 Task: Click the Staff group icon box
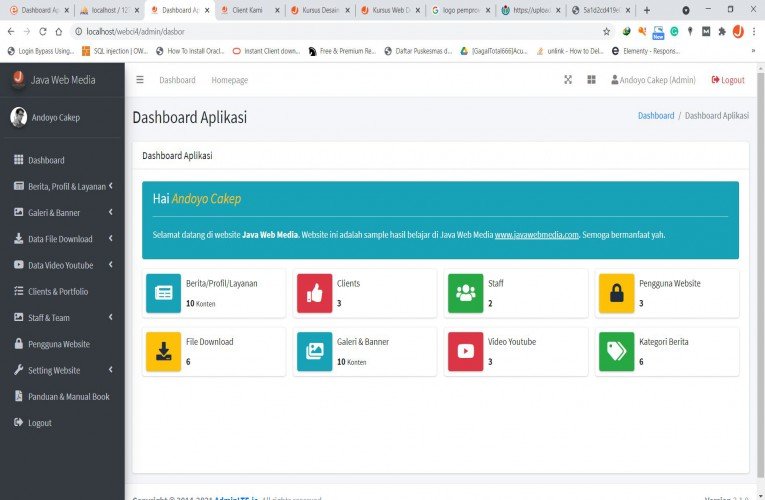(465, 293)
